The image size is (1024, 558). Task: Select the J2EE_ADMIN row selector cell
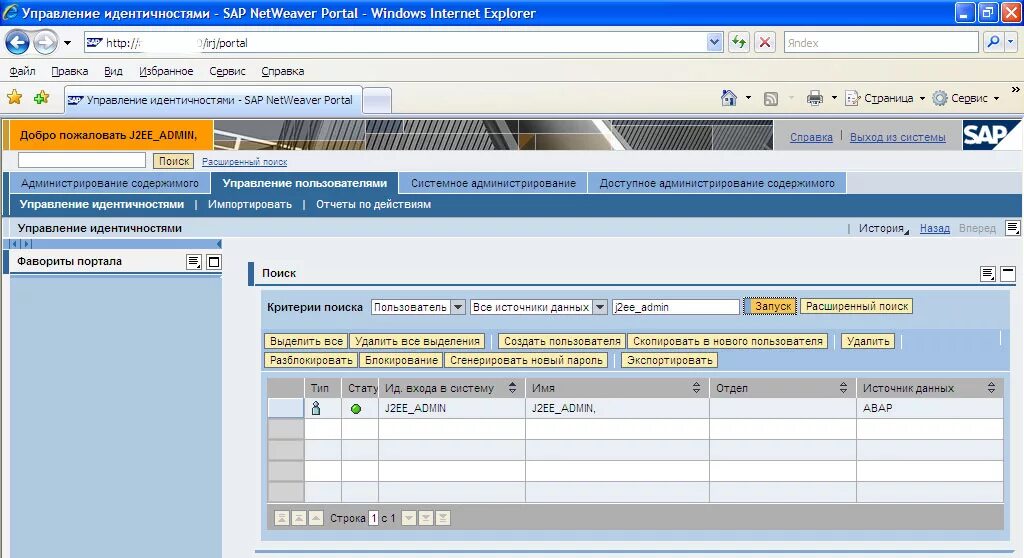coord(285,408)
